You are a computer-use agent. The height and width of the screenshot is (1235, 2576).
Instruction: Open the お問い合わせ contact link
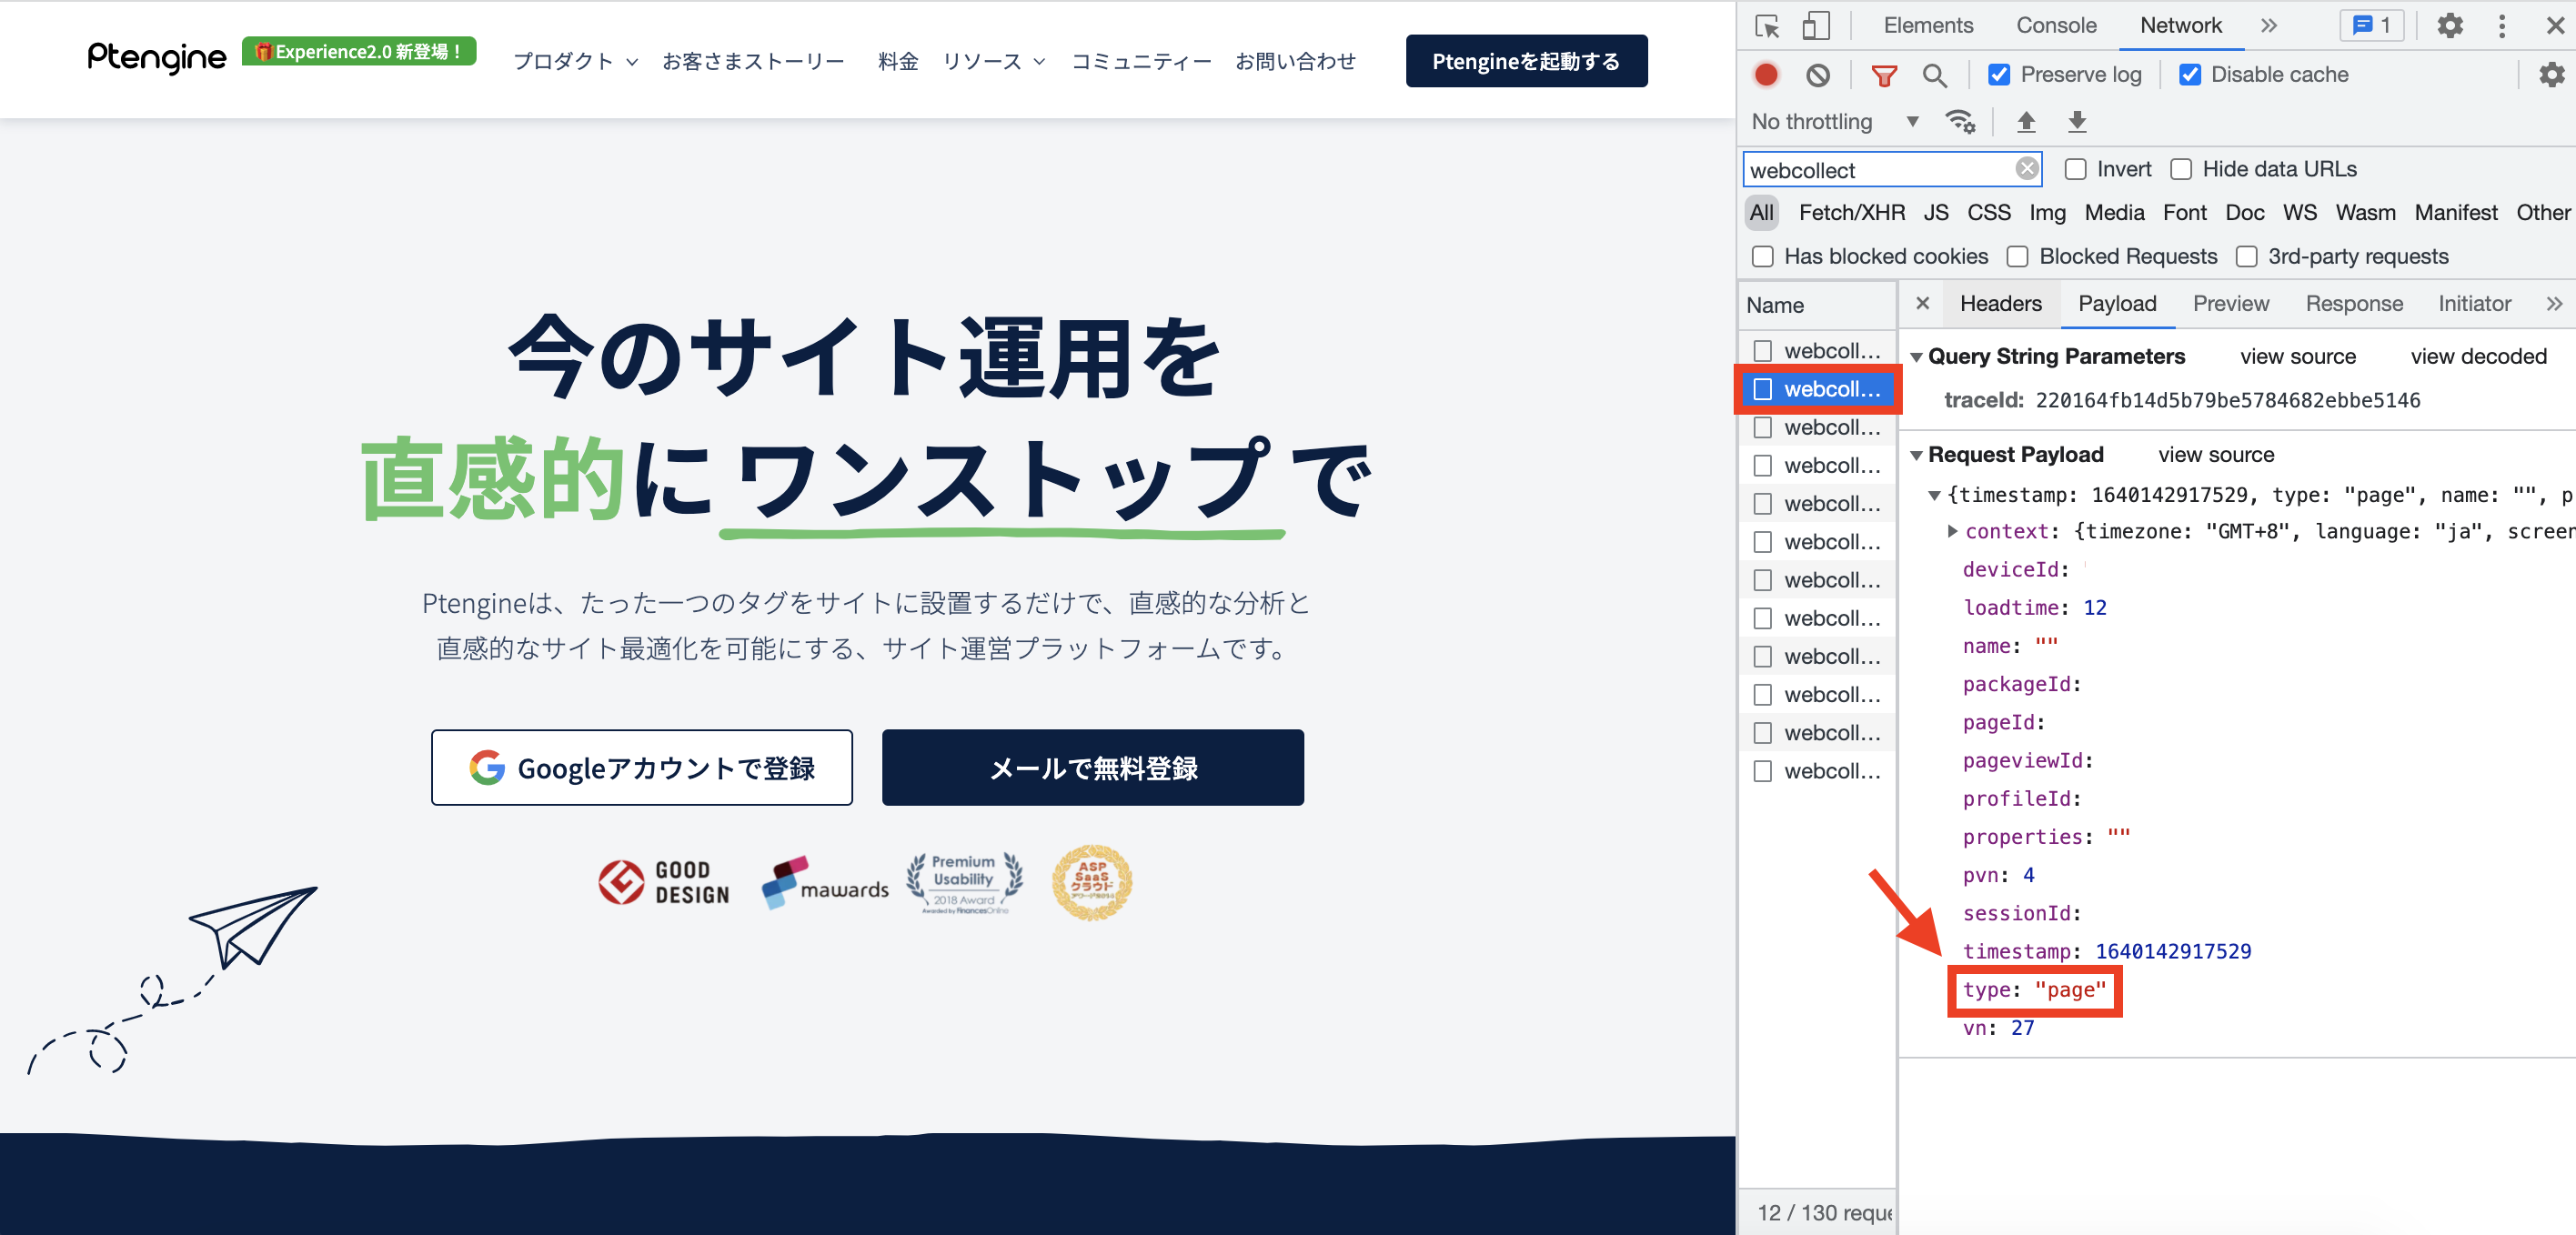1295,62
